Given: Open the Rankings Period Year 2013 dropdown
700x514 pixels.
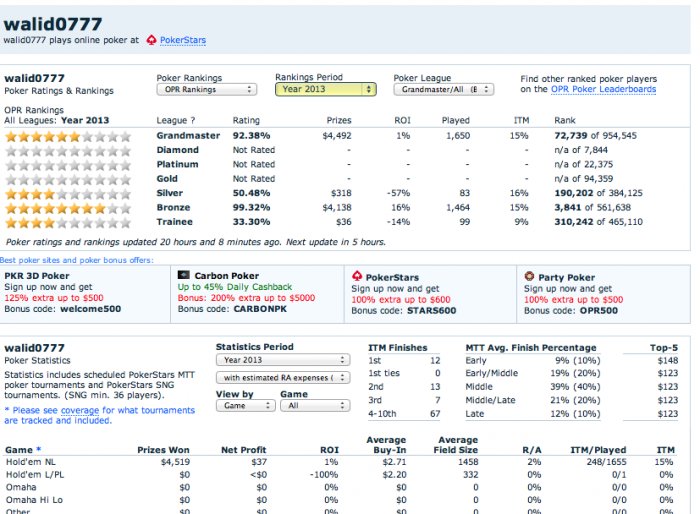Looking at the screenshot, I should pos(326,89).
